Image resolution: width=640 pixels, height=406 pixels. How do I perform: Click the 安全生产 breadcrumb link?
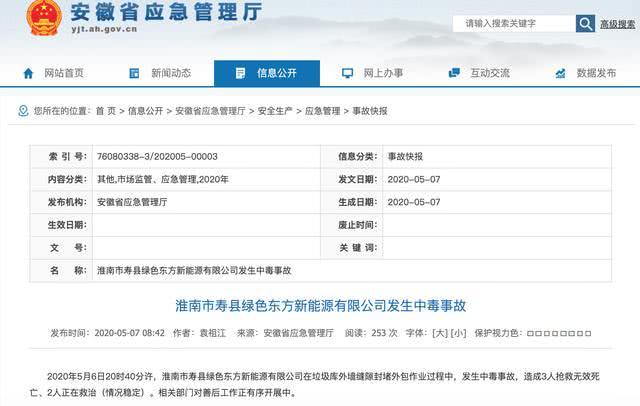coord(275,111)
